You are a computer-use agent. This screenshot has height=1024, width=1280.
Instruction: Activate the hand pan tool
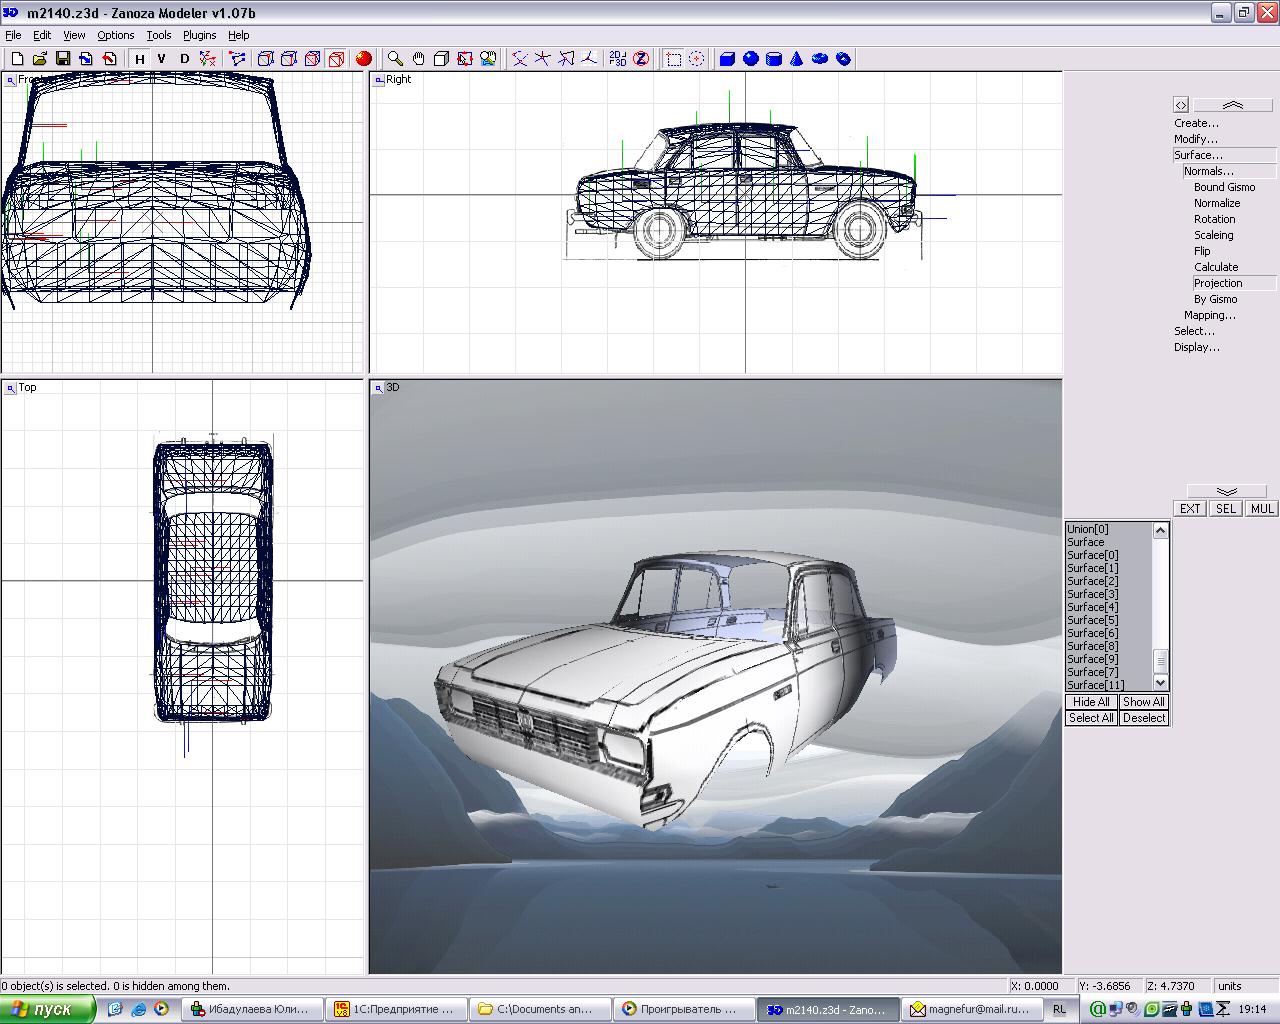click(419, 59)
